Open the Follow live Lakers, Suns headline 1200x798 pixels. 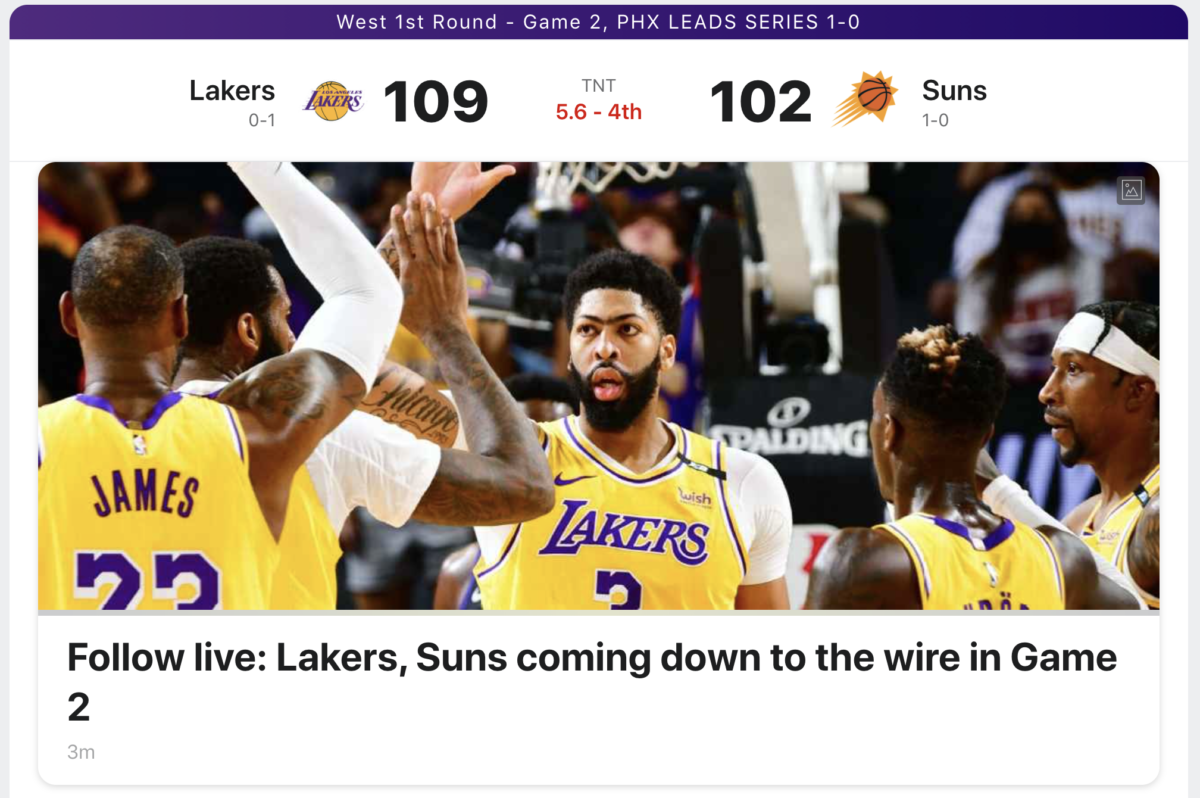coord(592,682)
